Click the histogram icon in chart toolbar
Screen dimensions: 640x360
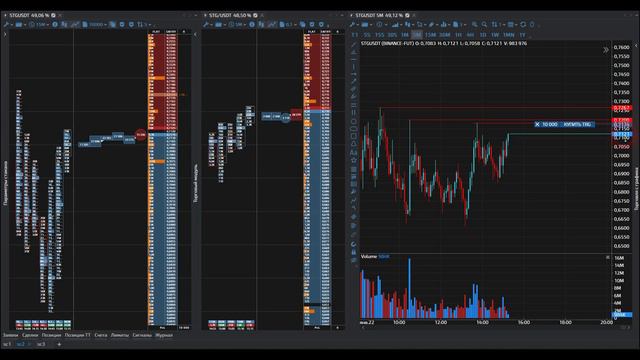point(444,24)
